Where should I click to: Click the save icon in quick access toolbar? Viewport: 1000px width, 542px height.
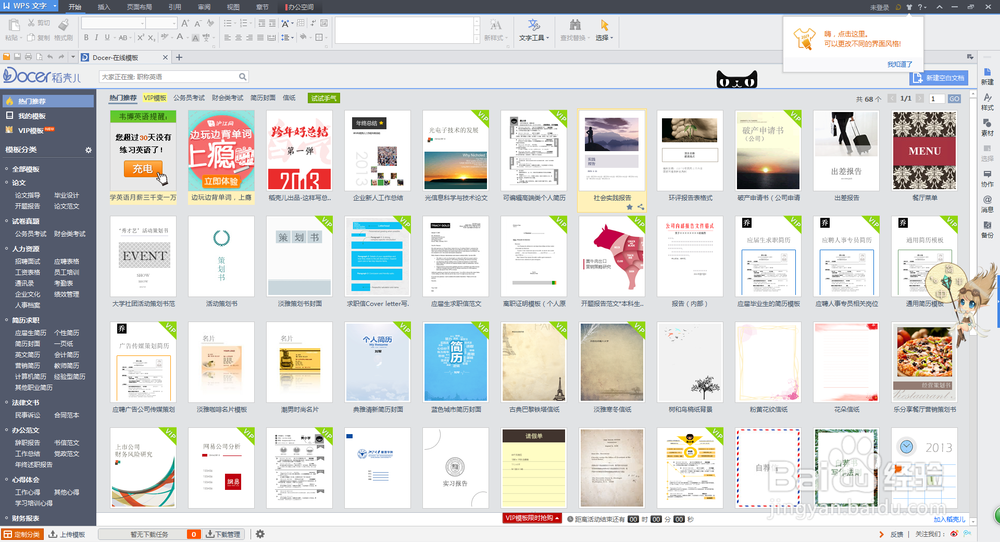pyautogui.click(x=17, y=57)
